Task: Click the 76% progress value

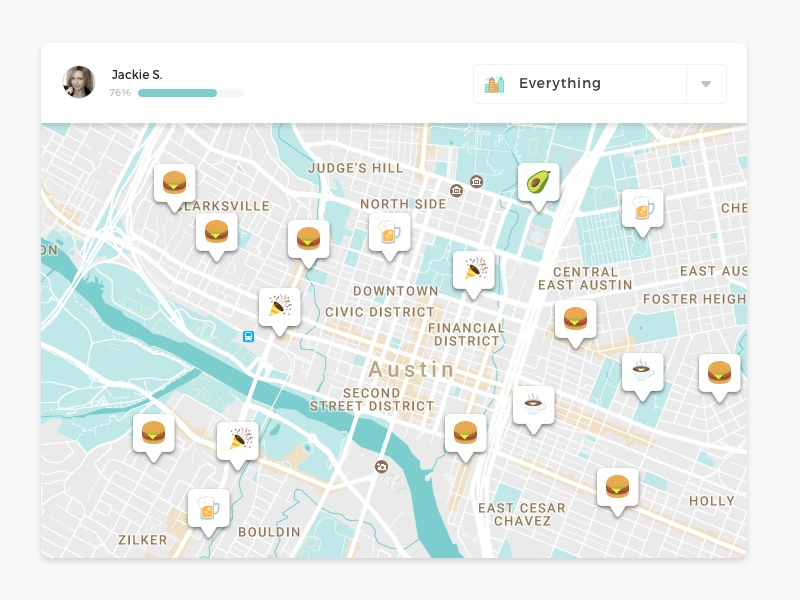Action: click(x=120, y=92)
